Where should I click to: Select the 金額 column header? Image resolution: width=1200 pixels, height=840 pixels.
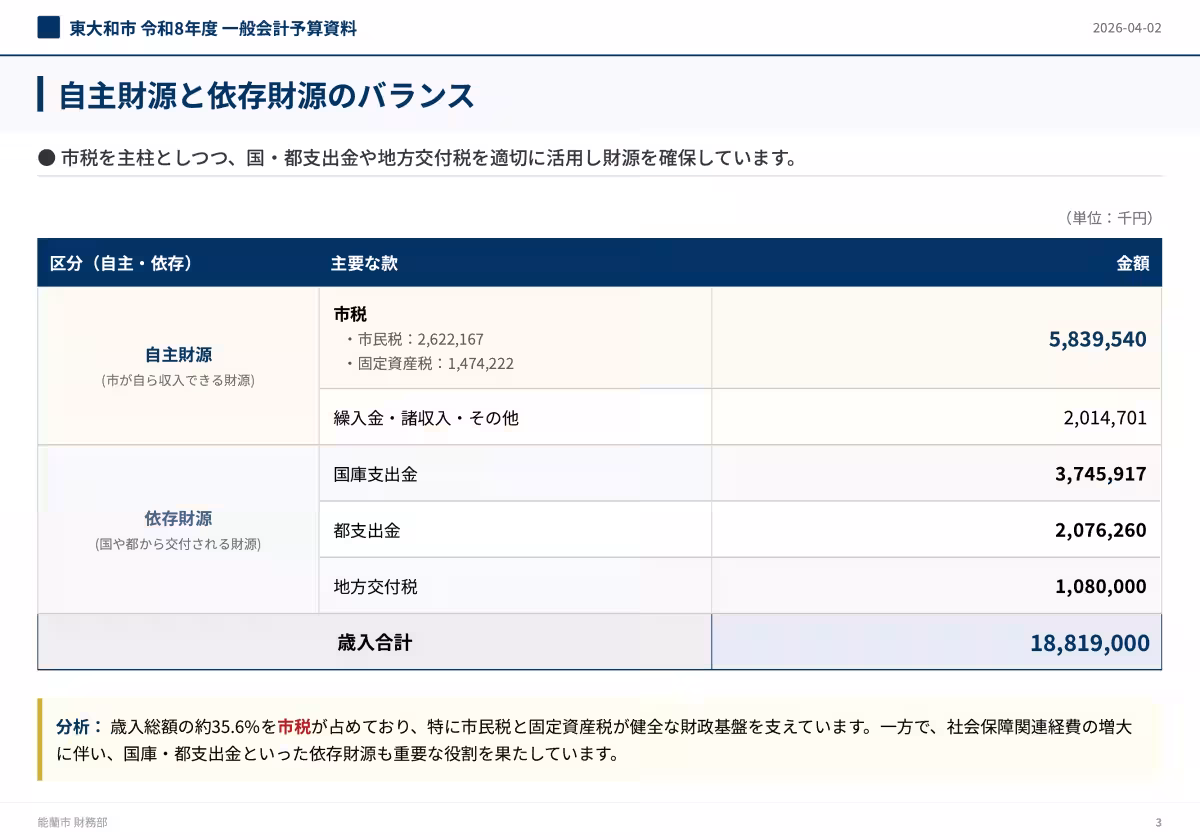[1134, 264]
